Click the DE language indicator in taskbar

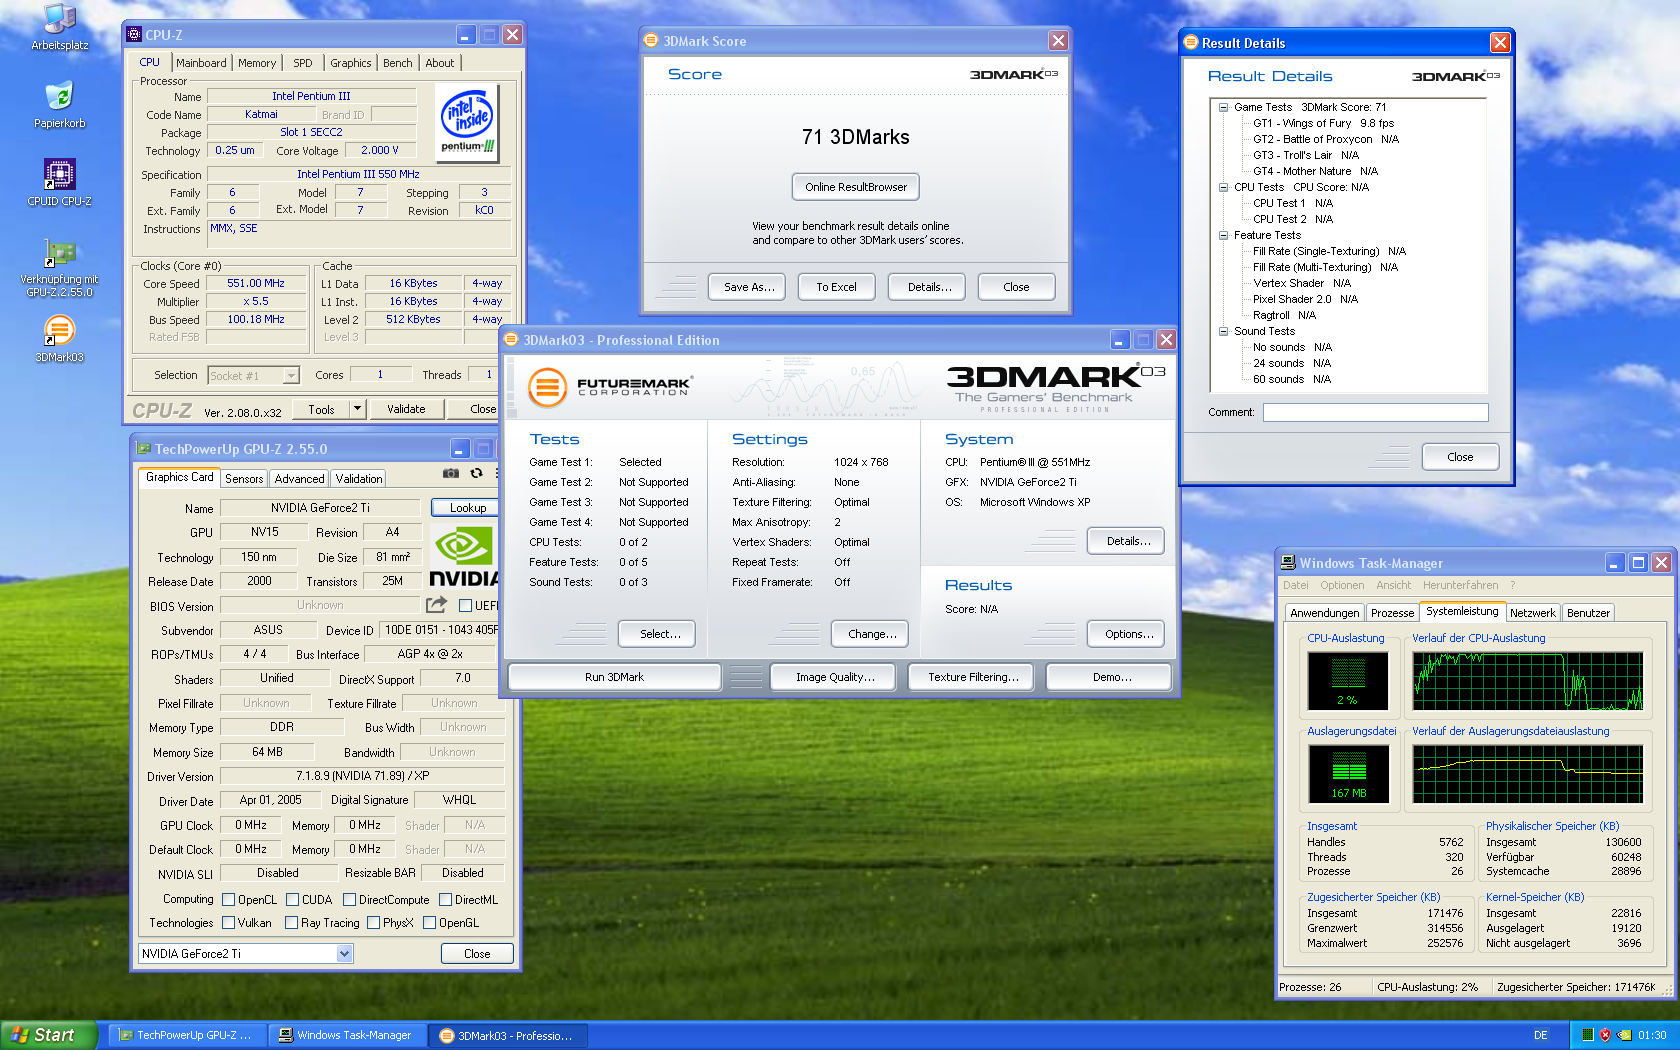(x=1540, y=1035)
